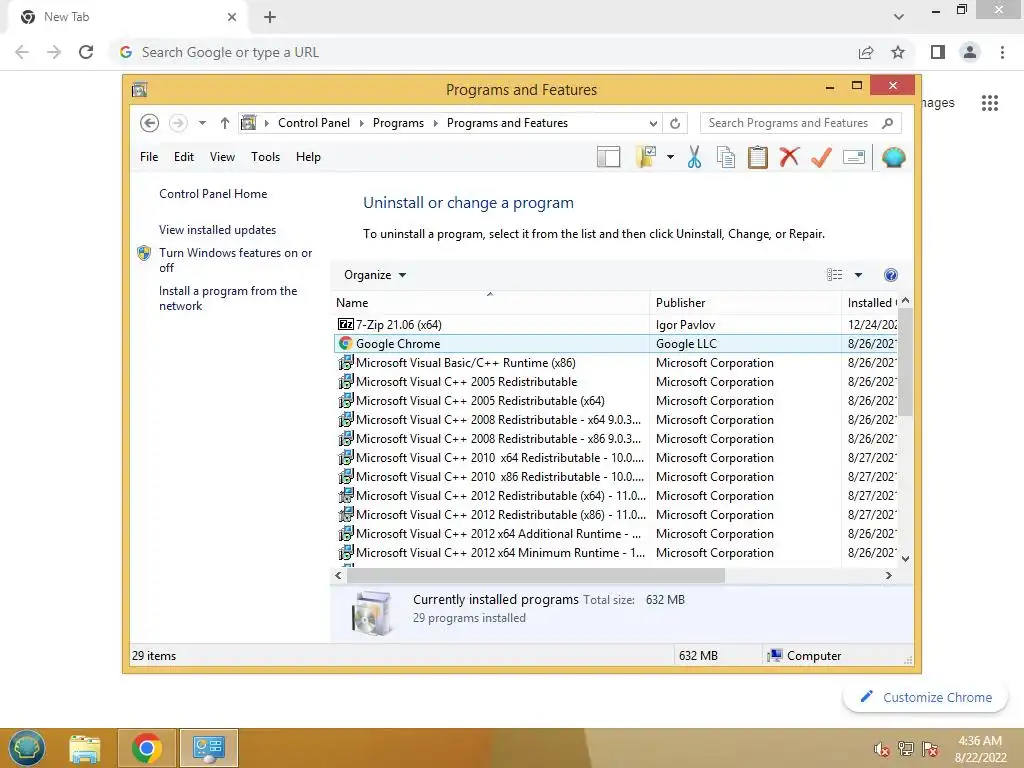
Task: Open the Help menu
Action: pos(308,157)
